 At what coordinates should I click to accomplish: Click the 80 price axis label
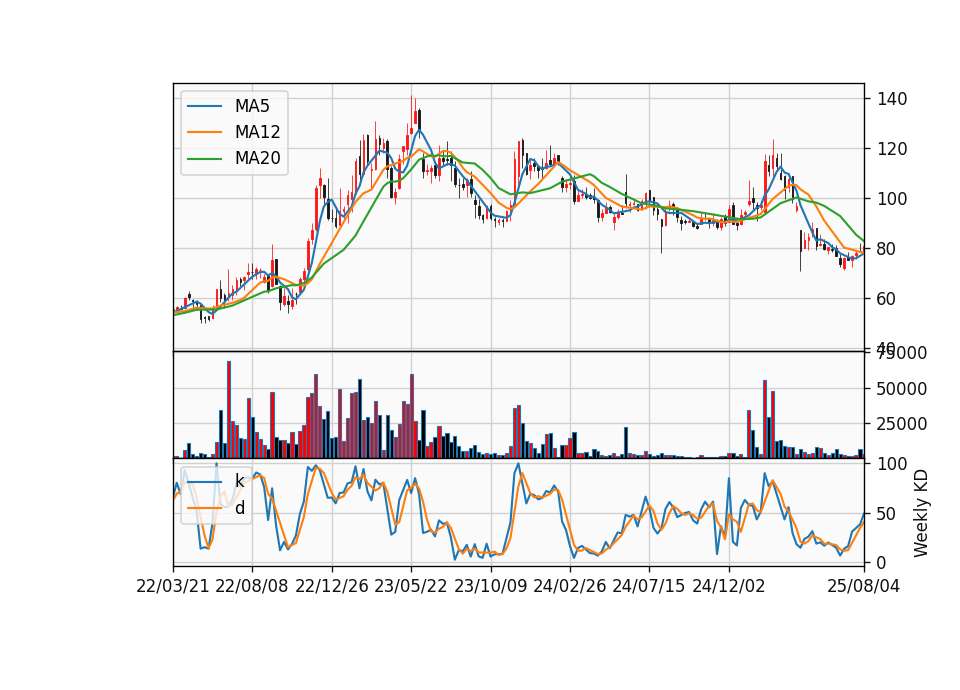[x=887, y=249]
